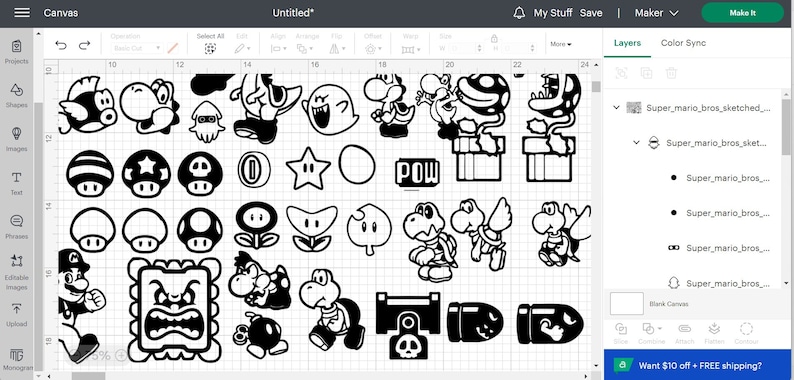Open the Images panel icon

click(16, 139)
